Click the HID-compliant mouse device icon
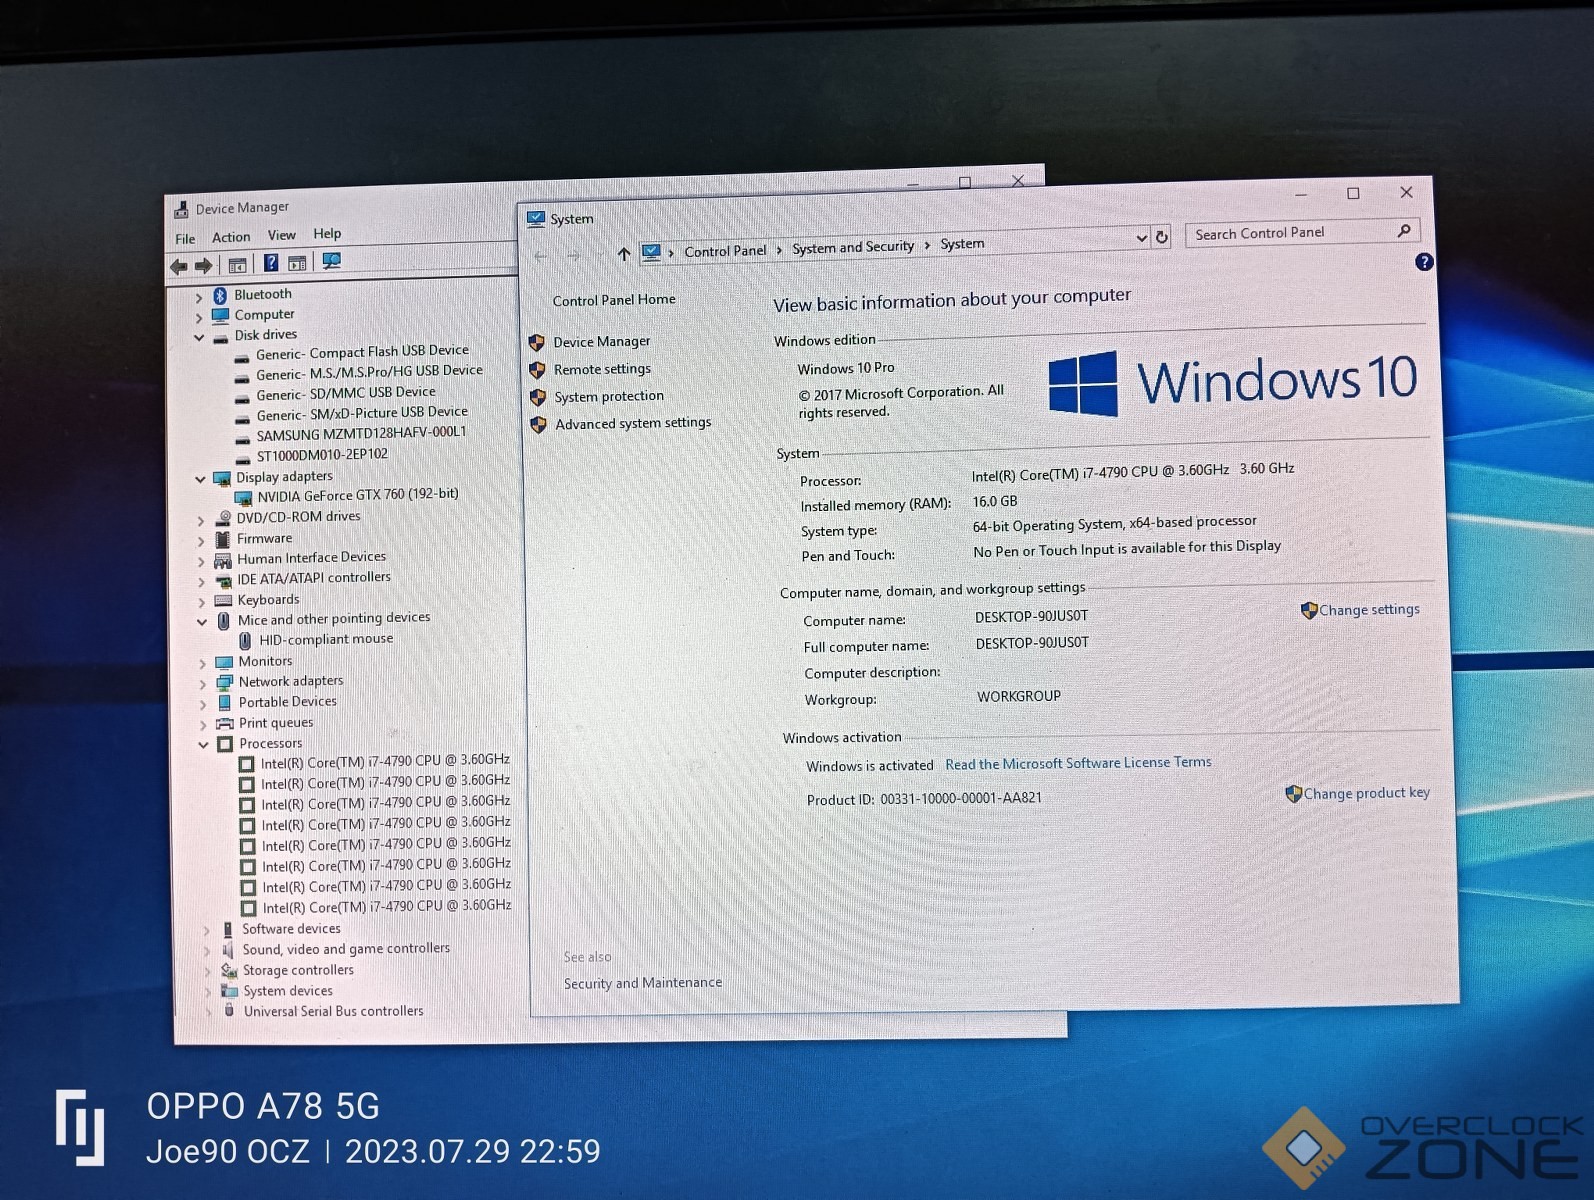The image size is (1594, 1200). click(245, 641)
